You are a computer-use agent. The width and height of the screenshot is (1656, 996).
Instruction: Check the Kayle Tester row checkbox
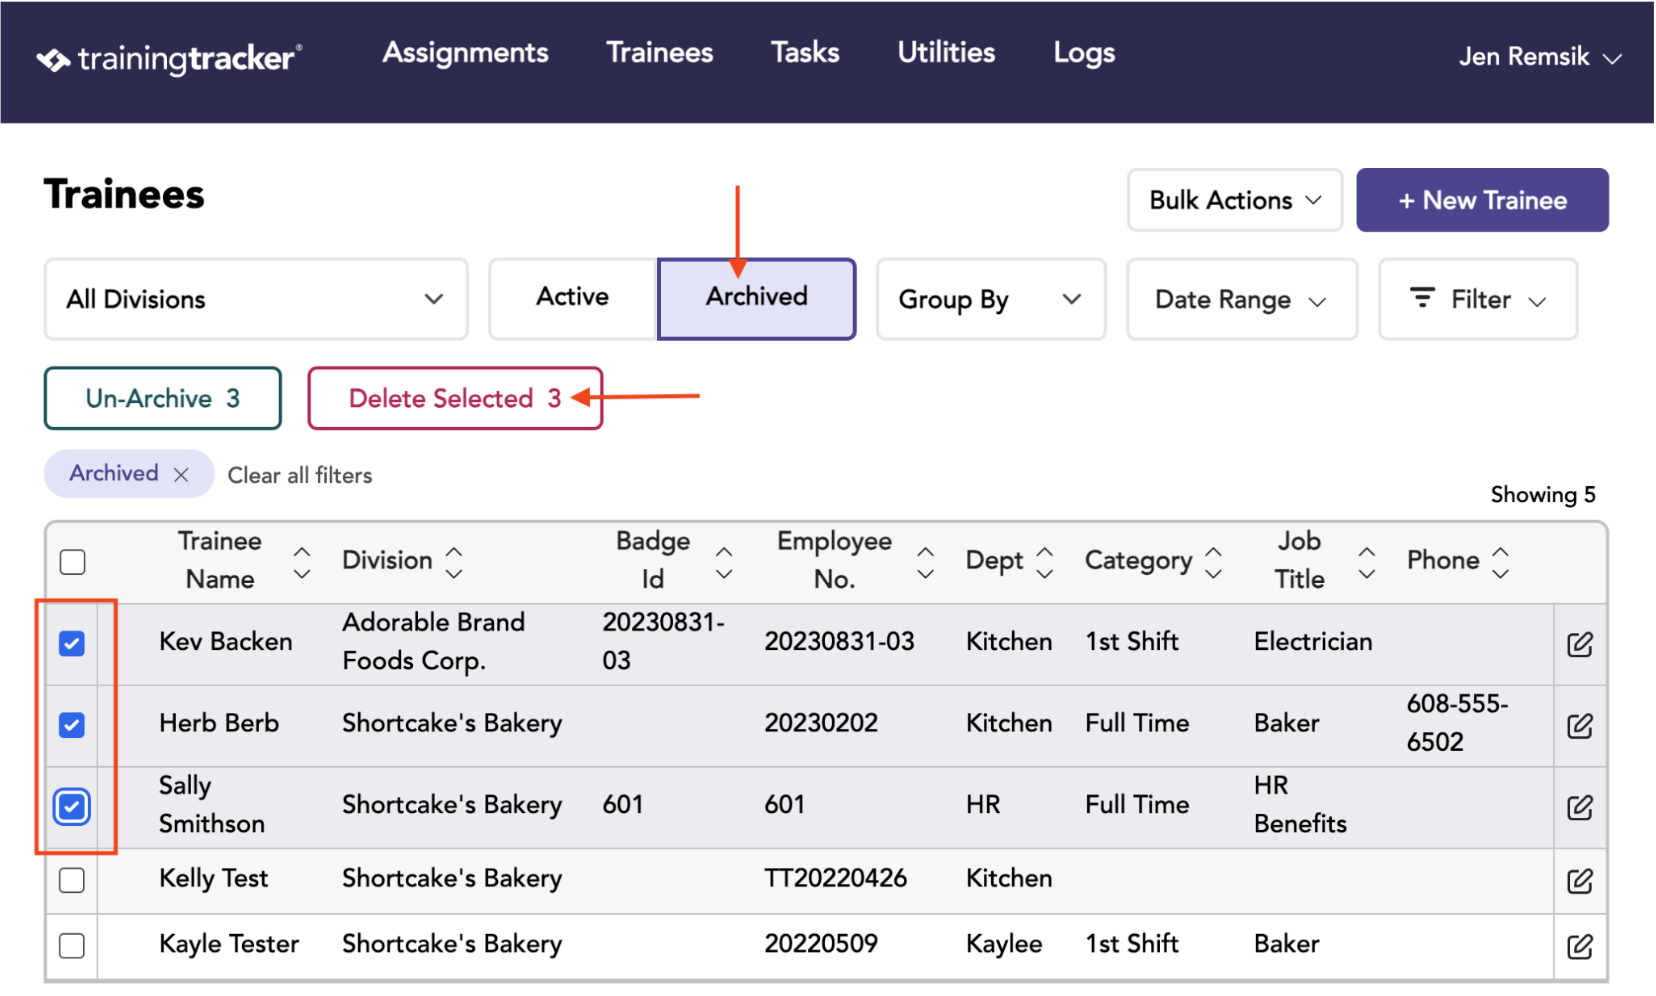[x=72, y=945]
